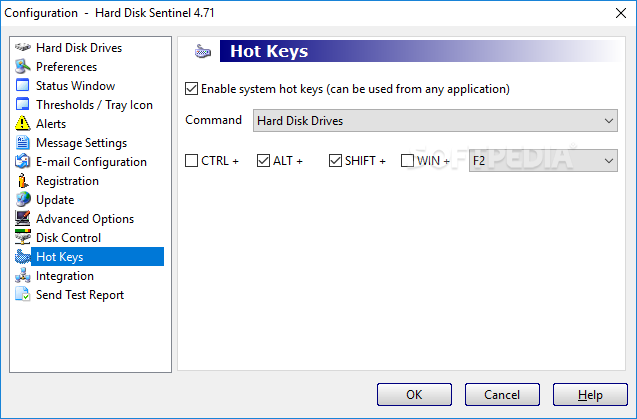Click the yellow Alerts warning icon
Image resolution: width=637 pixels, height=419 pixels.
click(x=22, y=123)
